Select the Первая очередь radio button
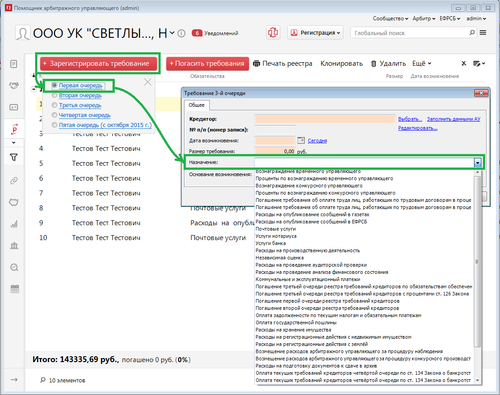500x395 pixels. tap(54, 86)
